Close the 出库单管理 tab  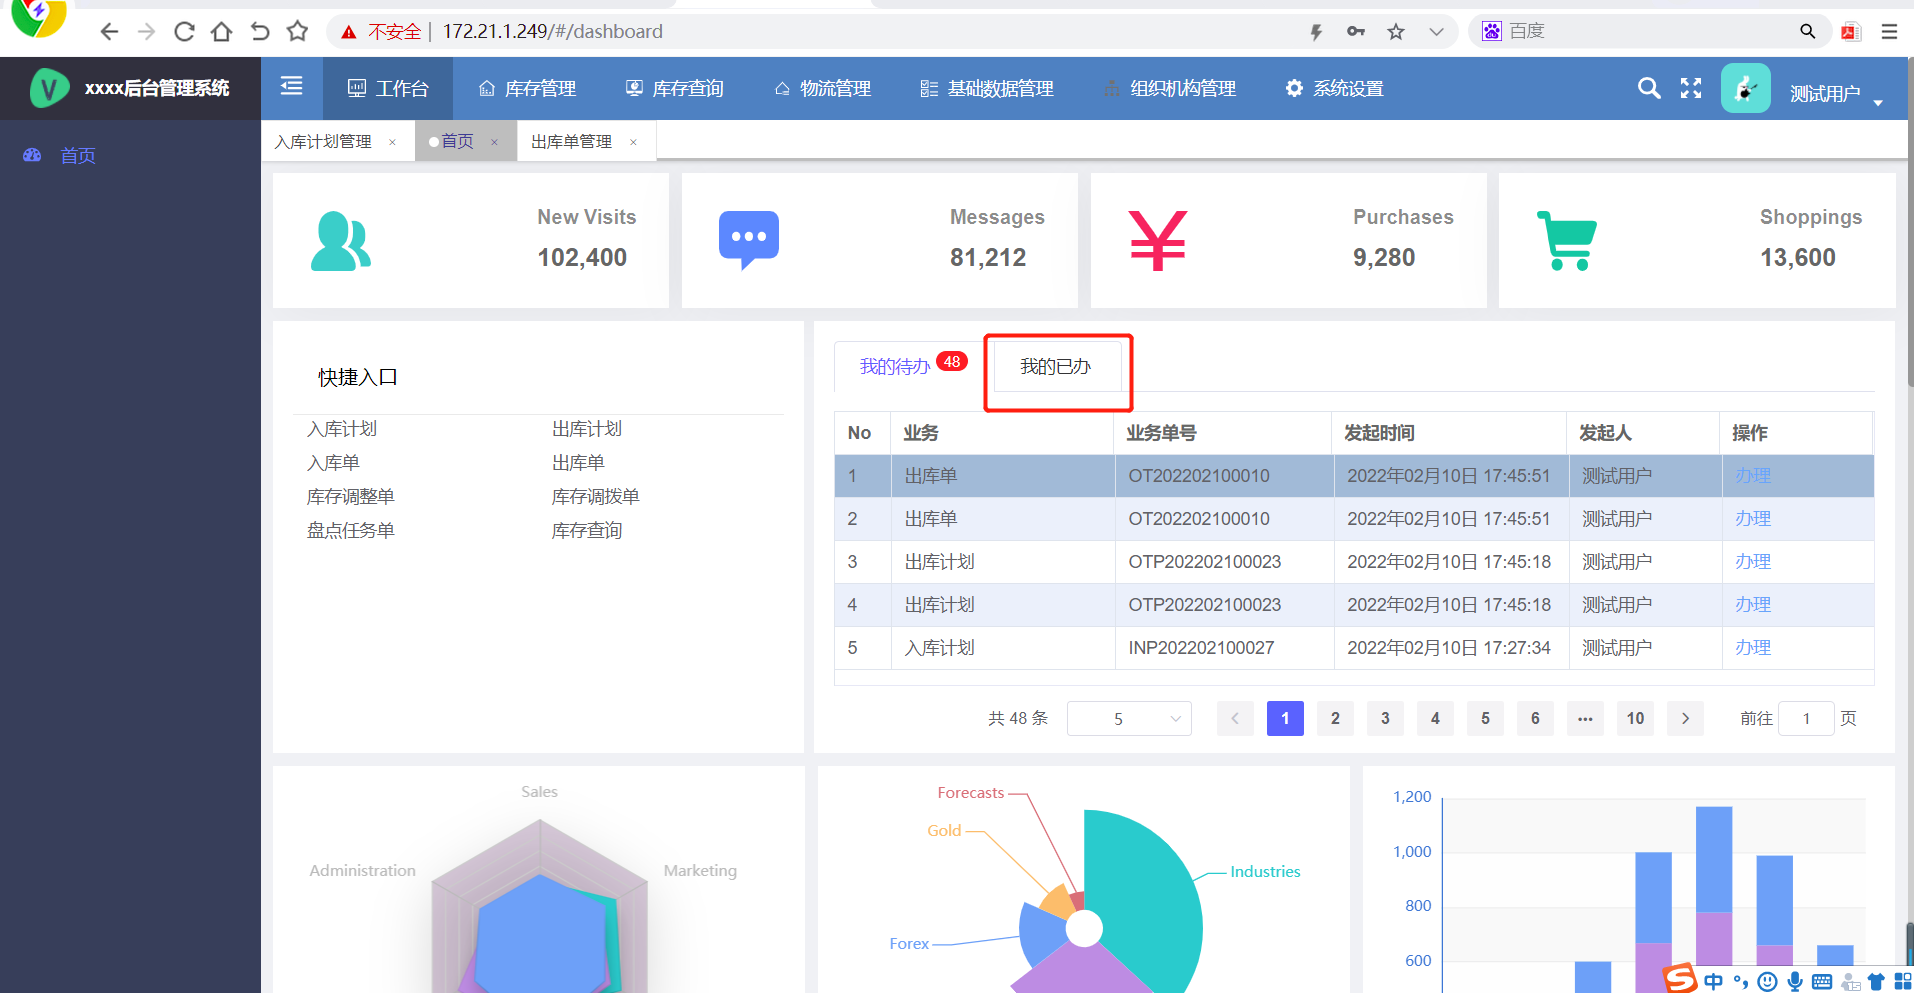(x=633, y=142)
